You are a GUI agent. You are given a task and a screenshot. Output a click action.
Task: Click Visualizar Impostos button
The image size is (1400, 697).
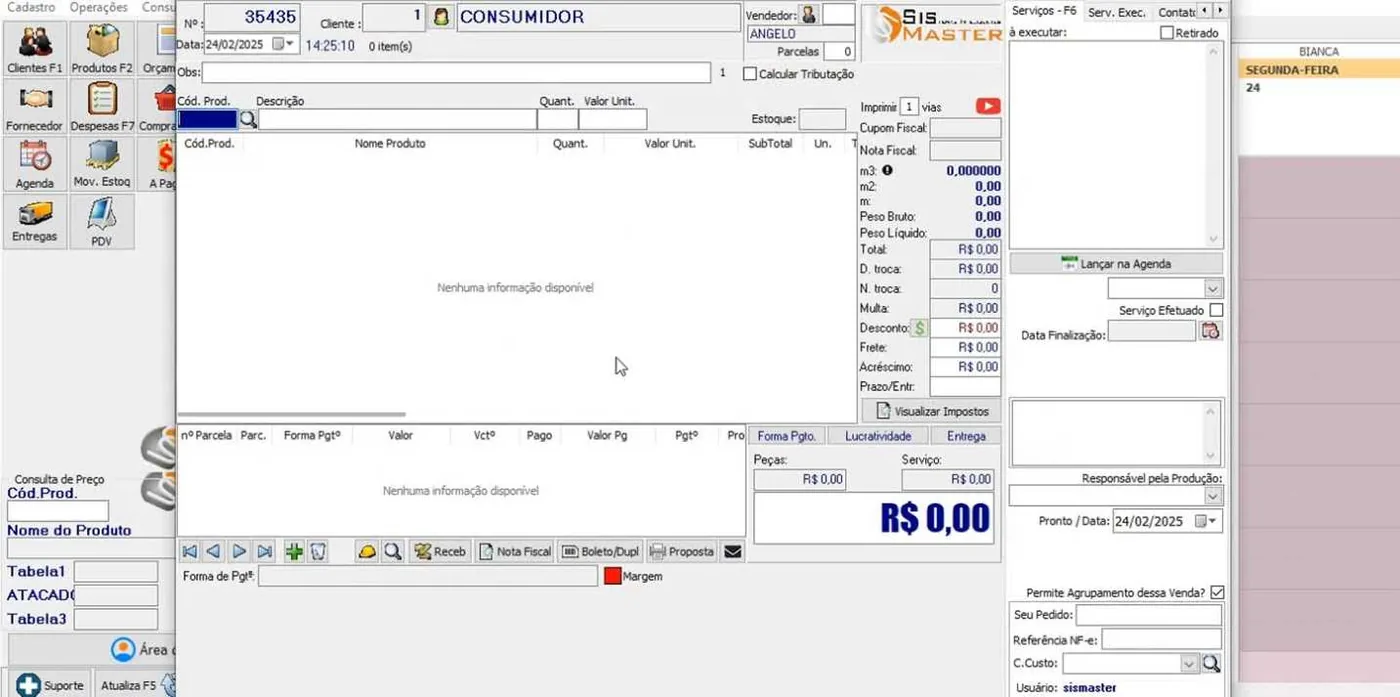tap(932, 411)
